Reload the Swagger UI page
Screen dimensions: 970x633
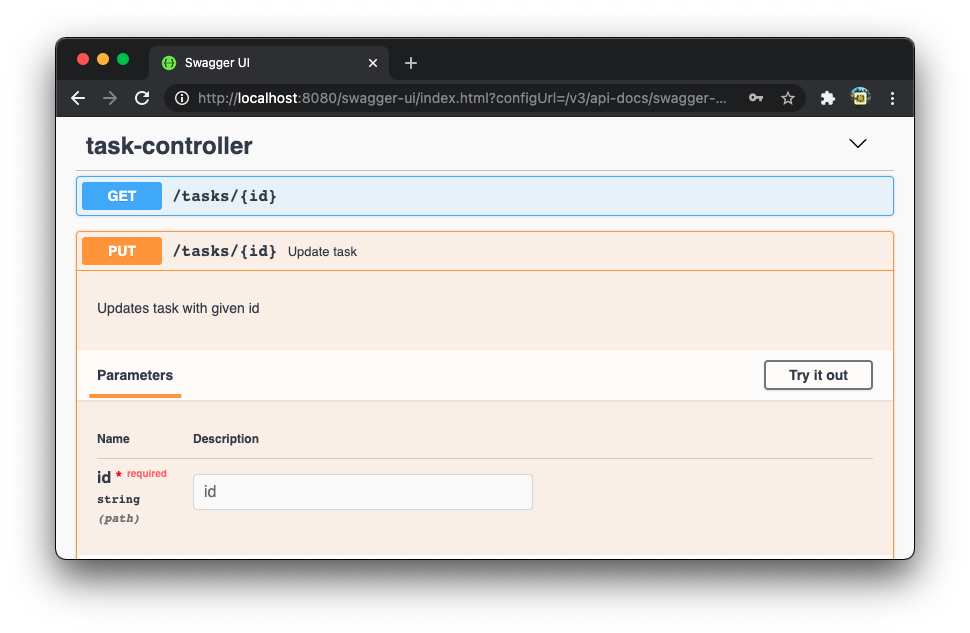[142, 98]
